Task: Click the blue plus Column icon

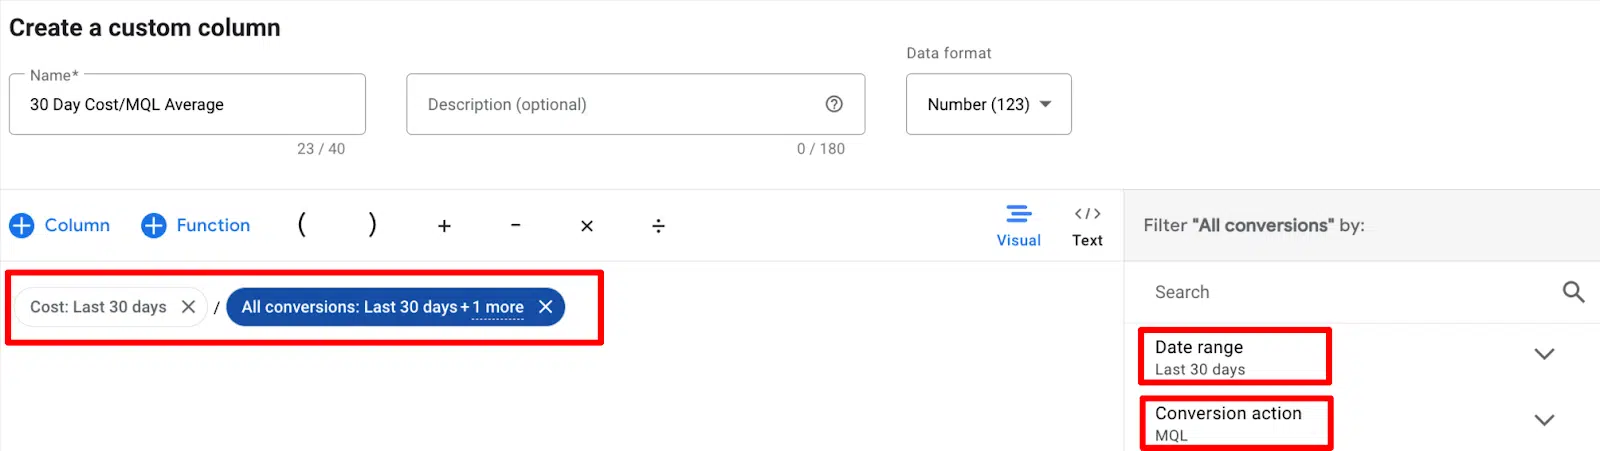Action: 22,226
